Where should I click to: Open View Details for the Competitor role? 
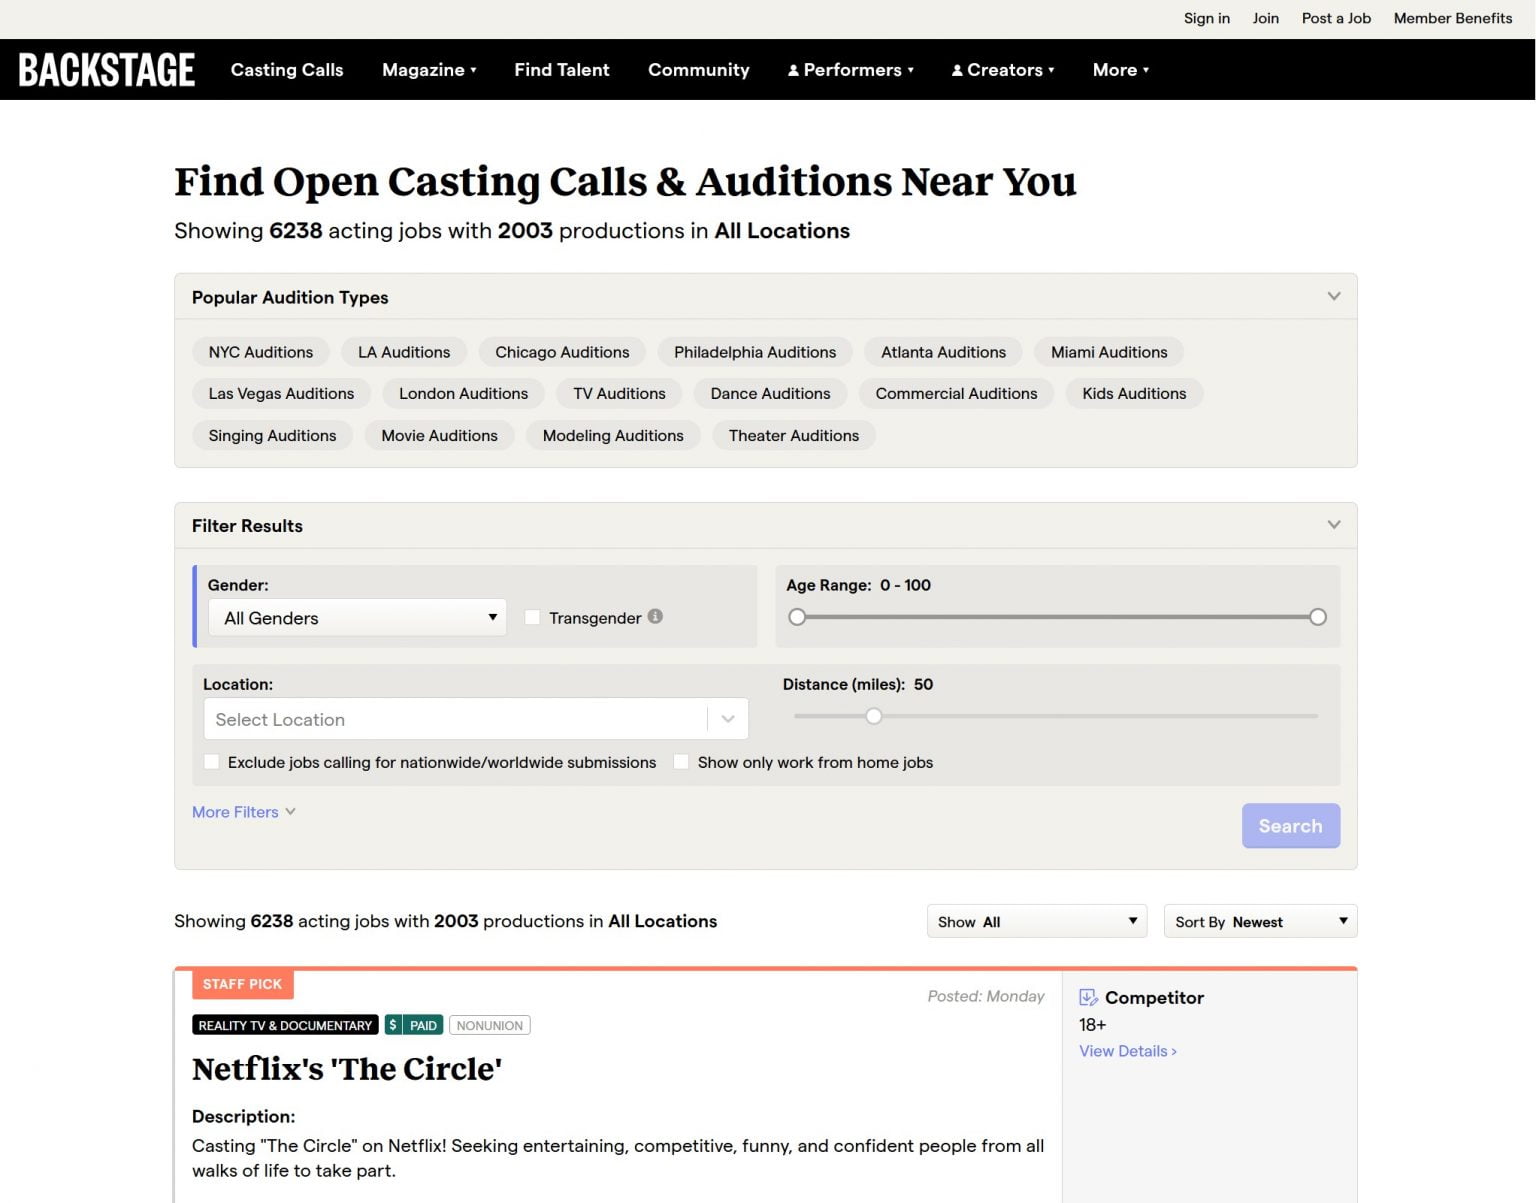[x=1127, y=1050]
